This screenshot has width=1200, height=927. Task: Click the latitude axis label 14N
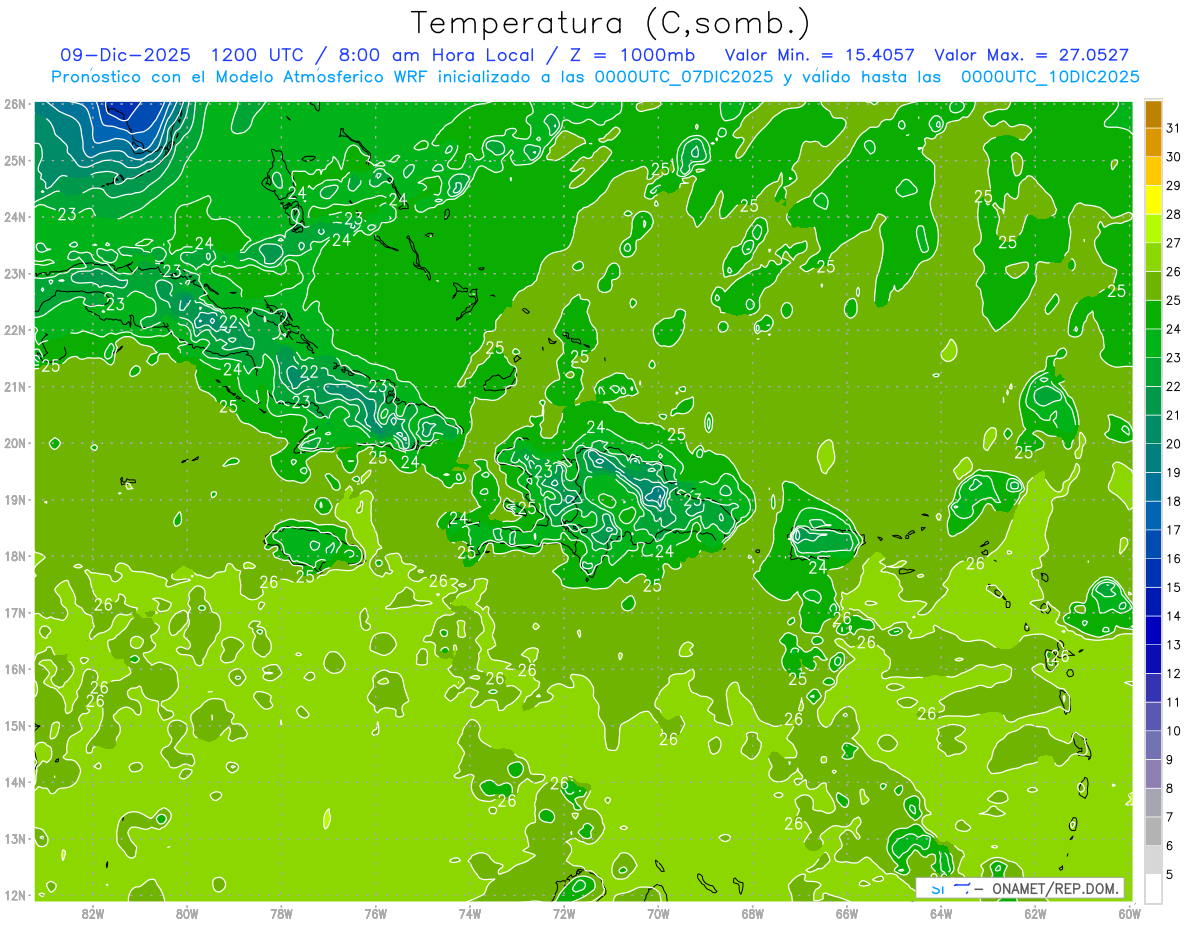[x=15, y=782]
